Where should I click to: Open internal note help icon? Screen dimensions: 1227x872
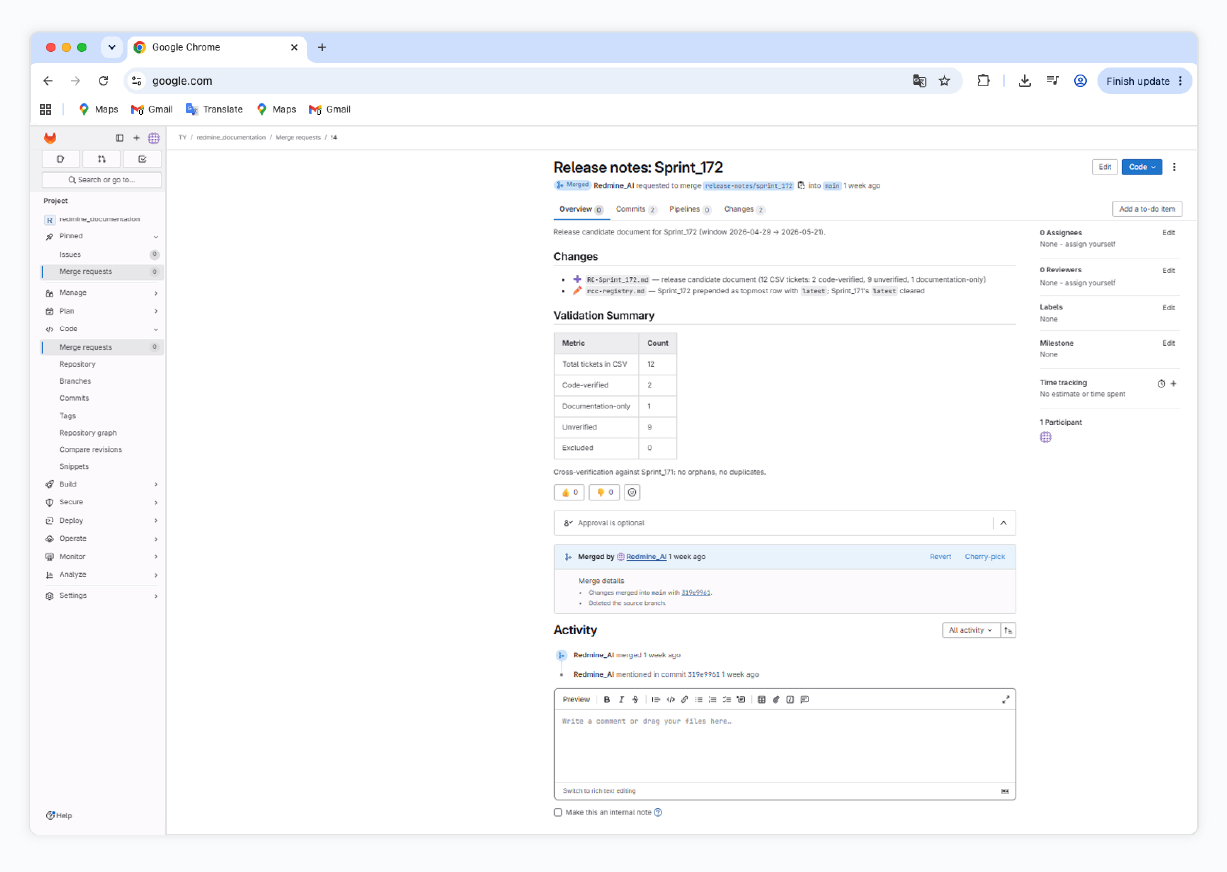[658, 812]
